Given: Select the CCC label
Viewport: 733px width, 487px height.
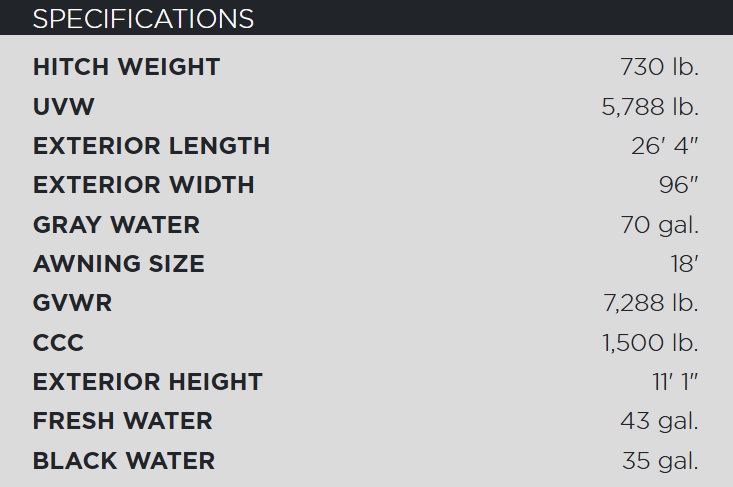Looking at the screenshot, I should pyautogui.click(x=58, y=343).
